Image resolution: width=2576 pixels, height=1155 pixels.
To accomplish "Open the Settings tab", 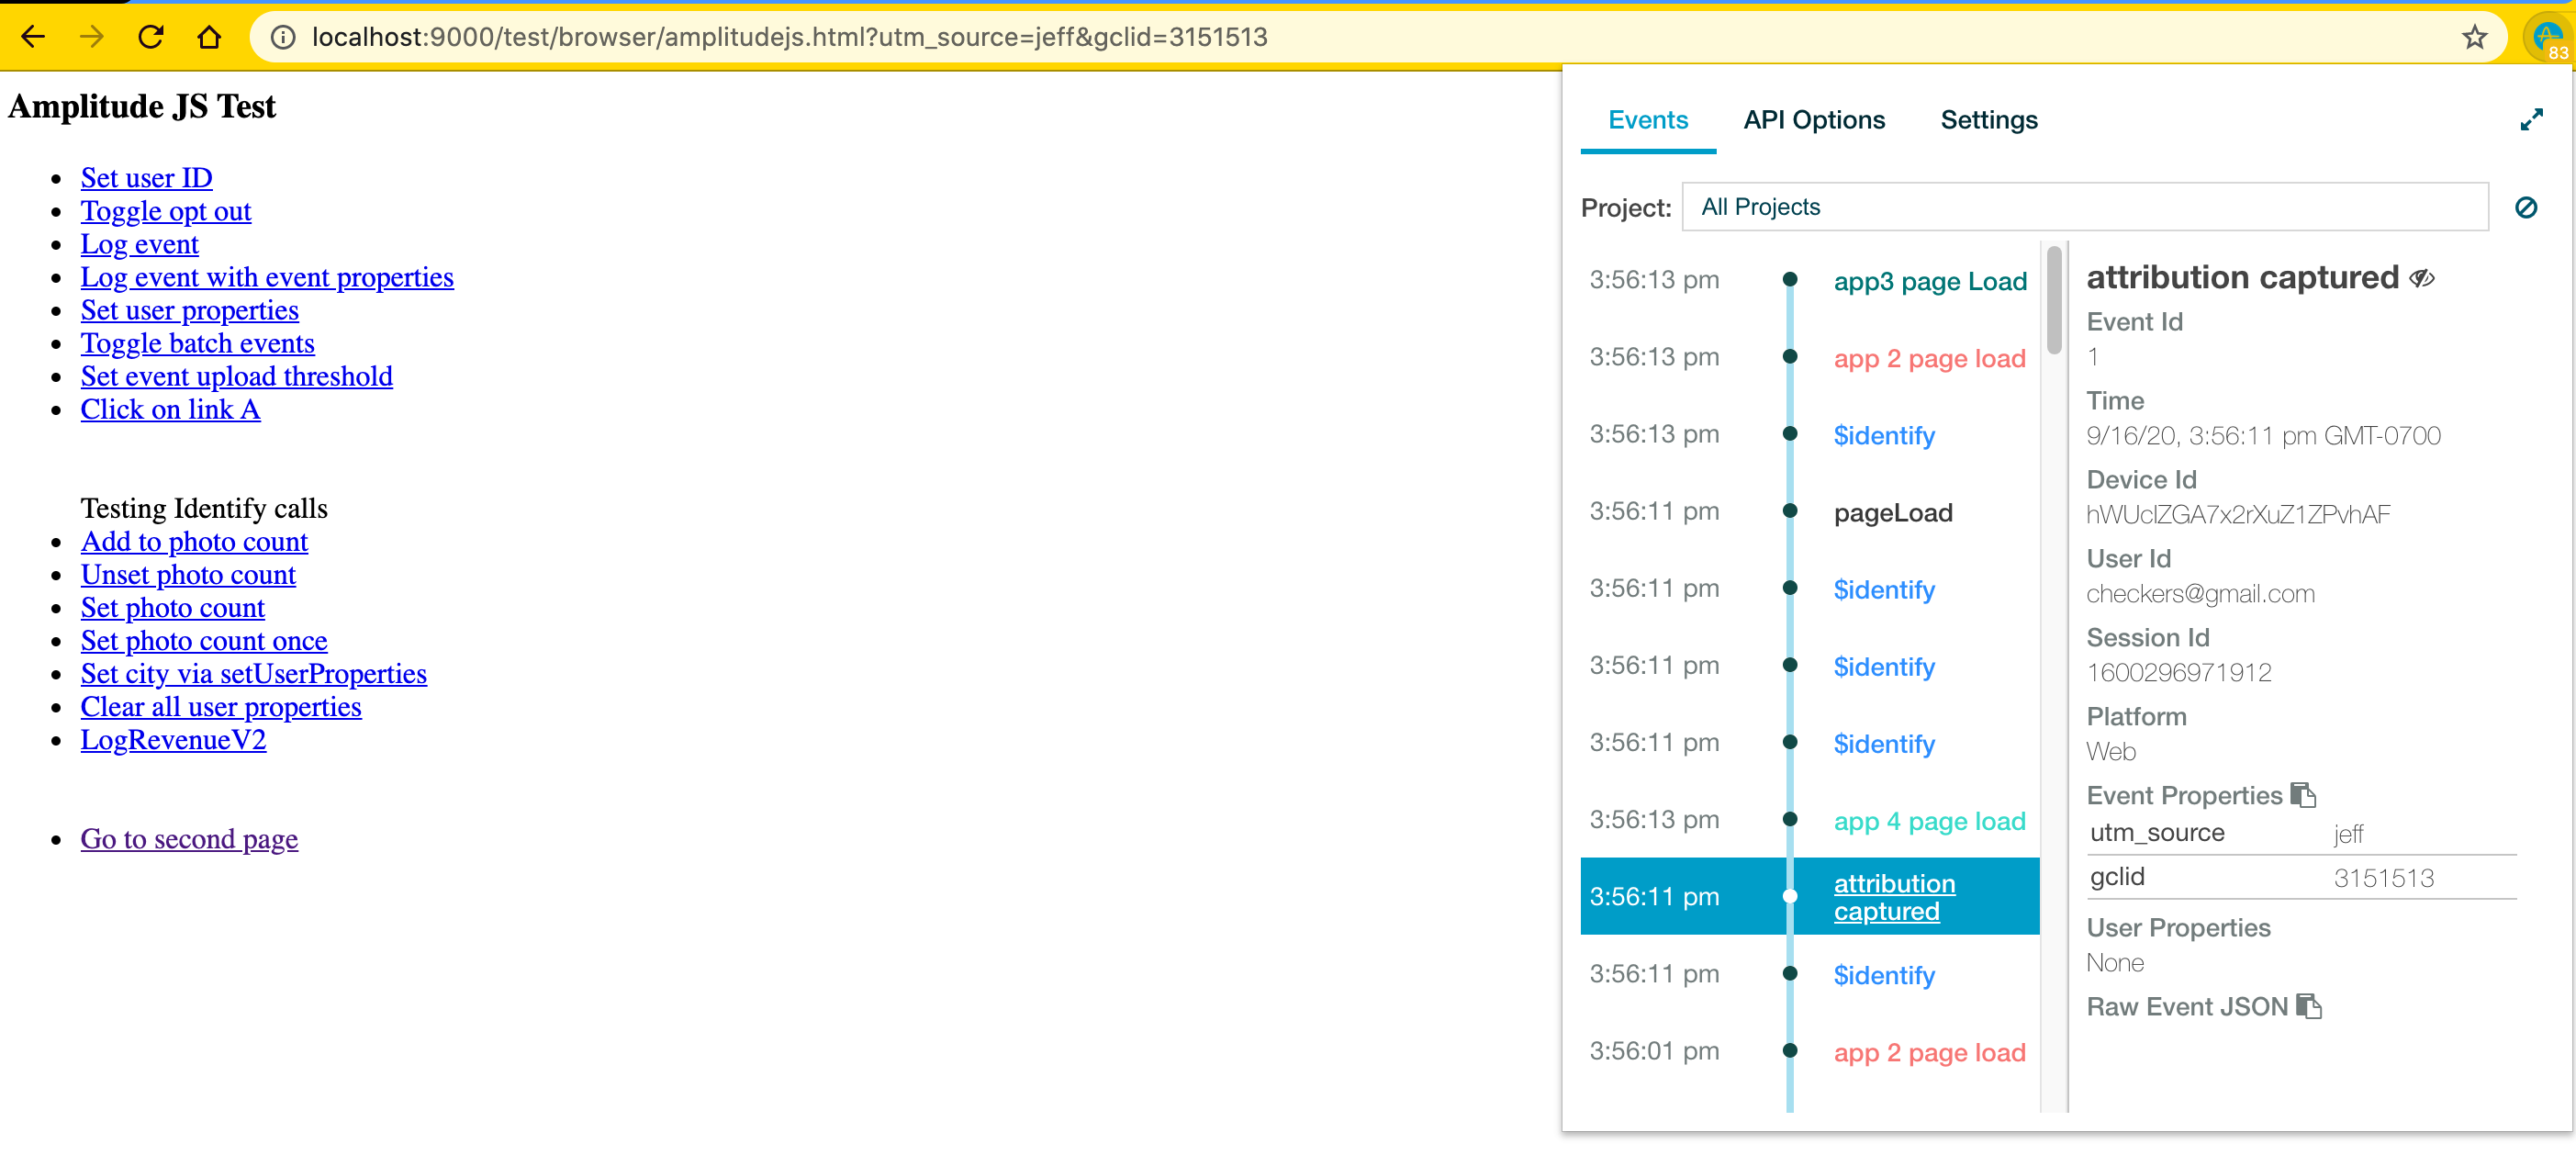I will coord(1988,120).
